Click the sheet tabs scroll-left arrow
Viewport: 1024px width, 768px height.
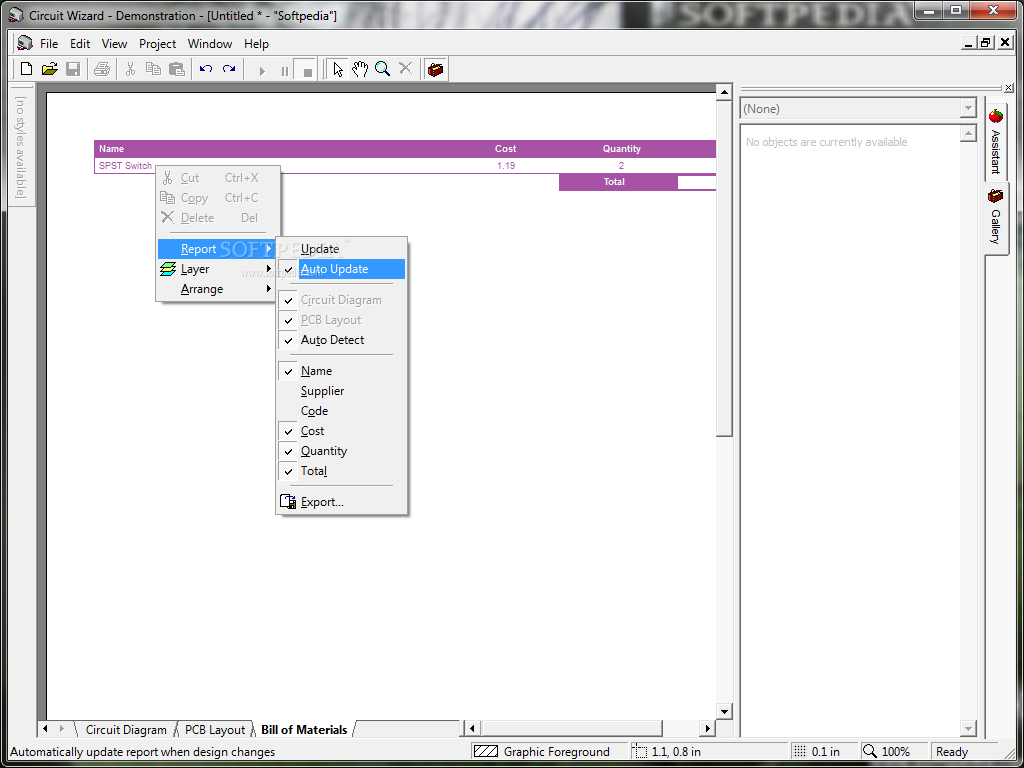(45, 728)
